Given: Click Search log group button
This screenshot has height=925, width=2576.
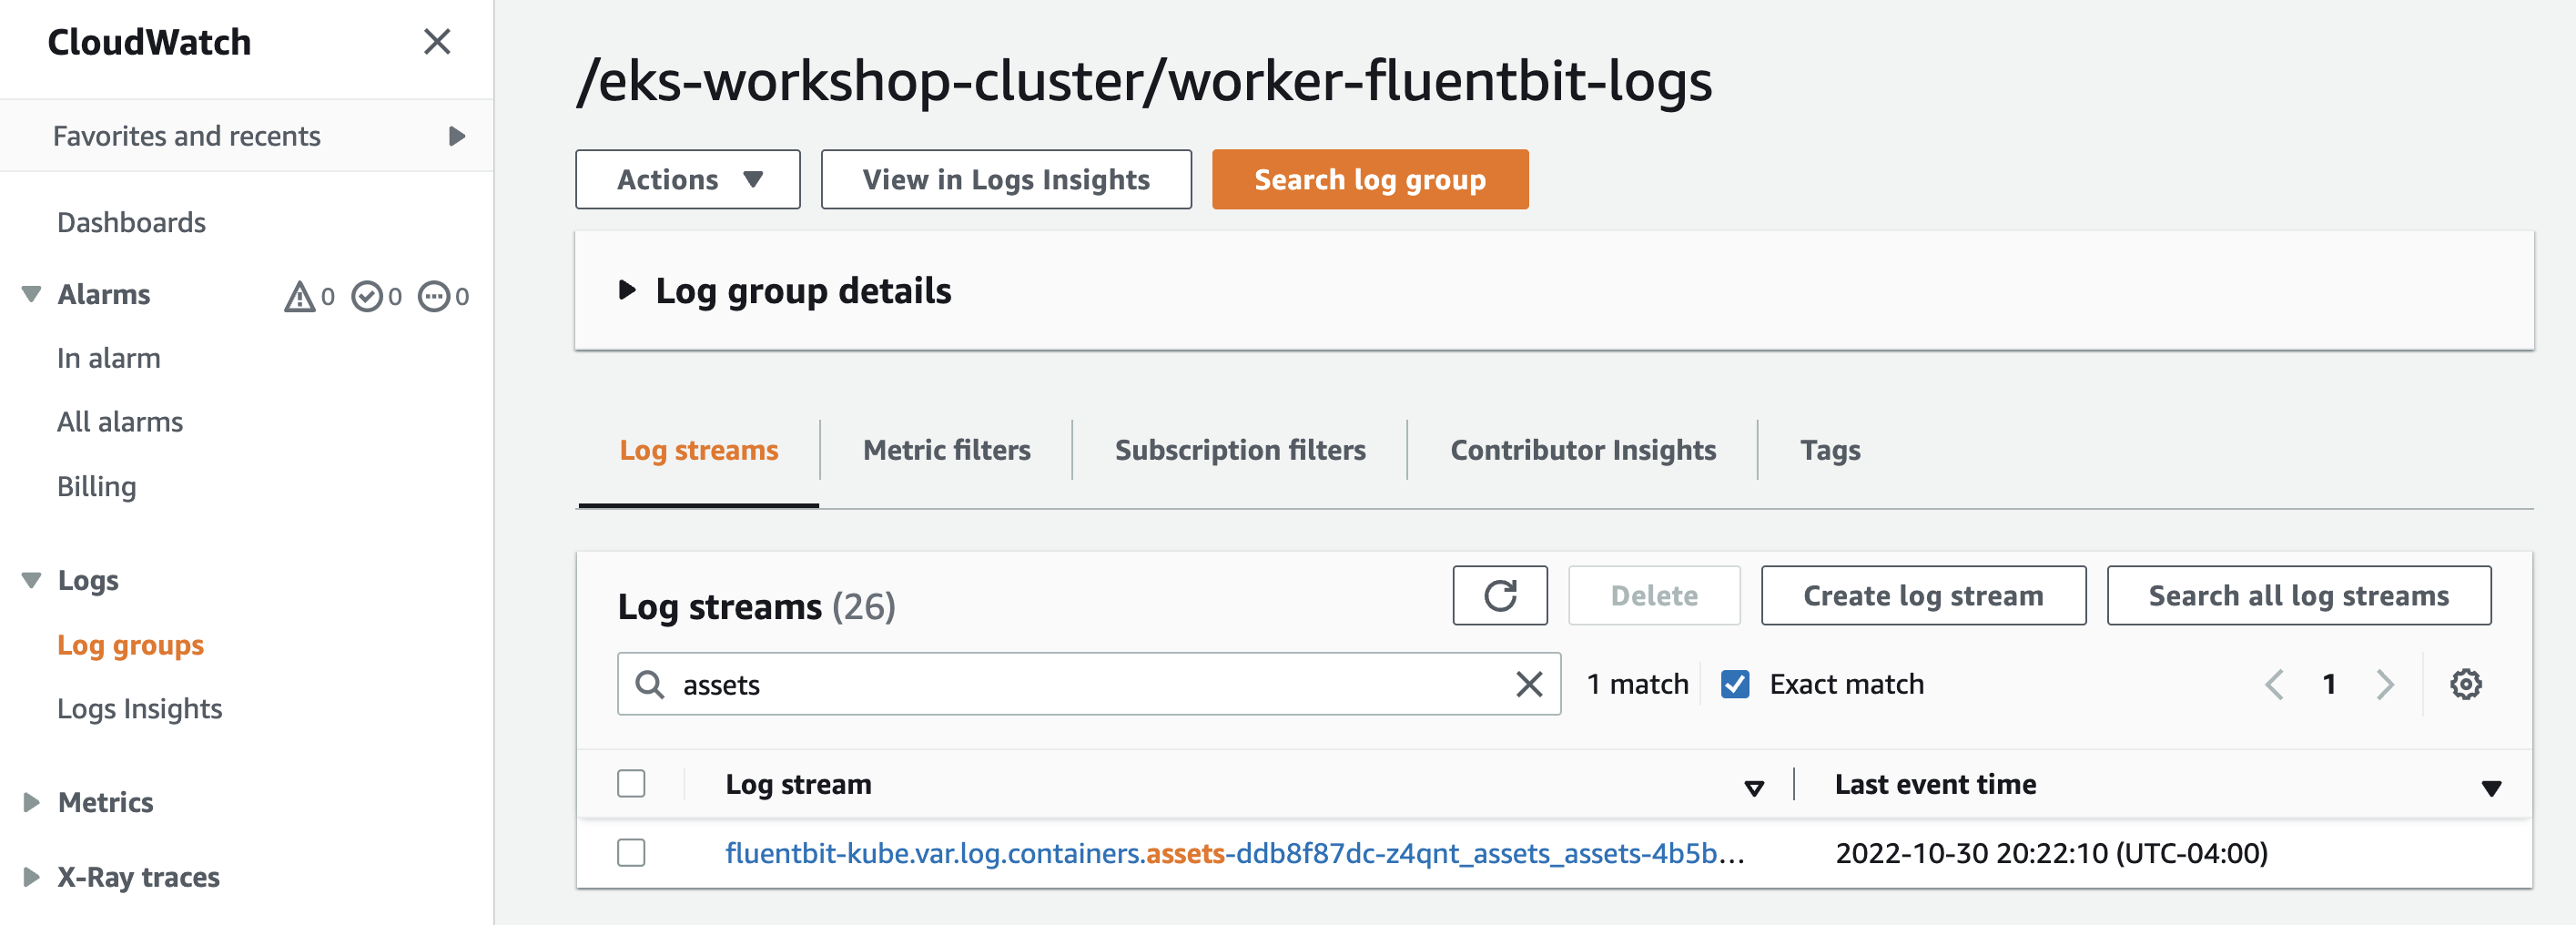Looking at the screenshot, I should [1370, 179].
